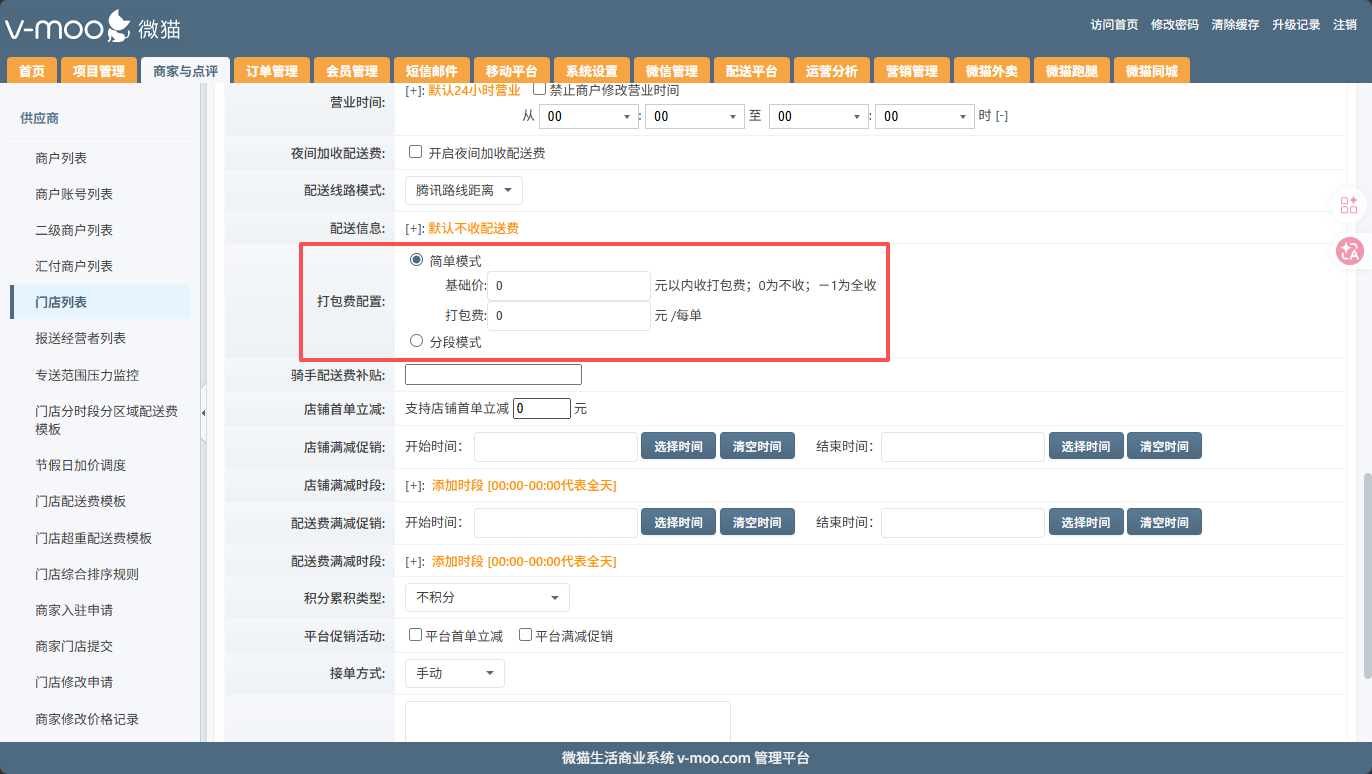Open the 接单方式 手动 dropdown

(x=455, y=673)
